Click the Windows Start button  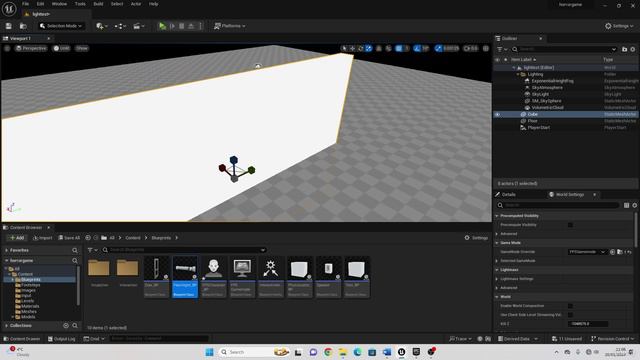[x=209, y=352]
